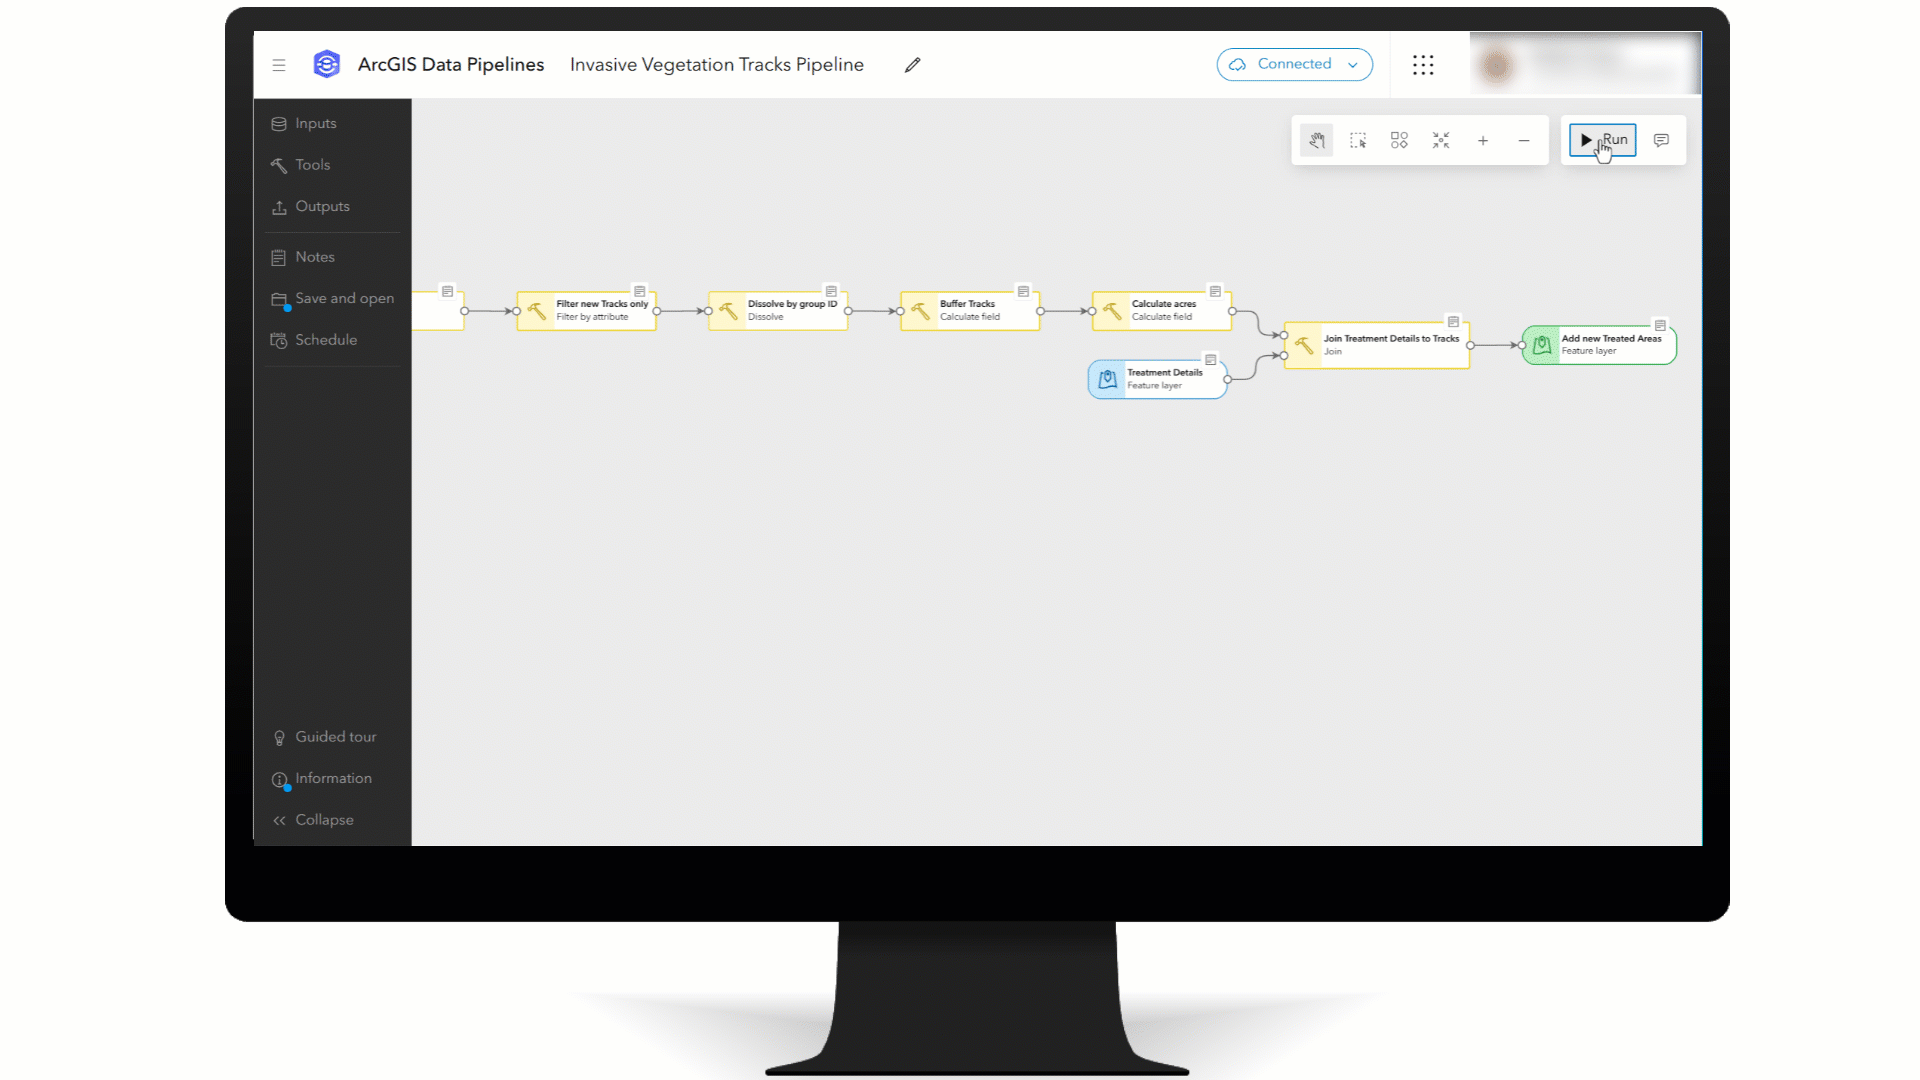Screen dimensions: 1920x1080
Task: Start the Guided tour
Action: (336, 737)
